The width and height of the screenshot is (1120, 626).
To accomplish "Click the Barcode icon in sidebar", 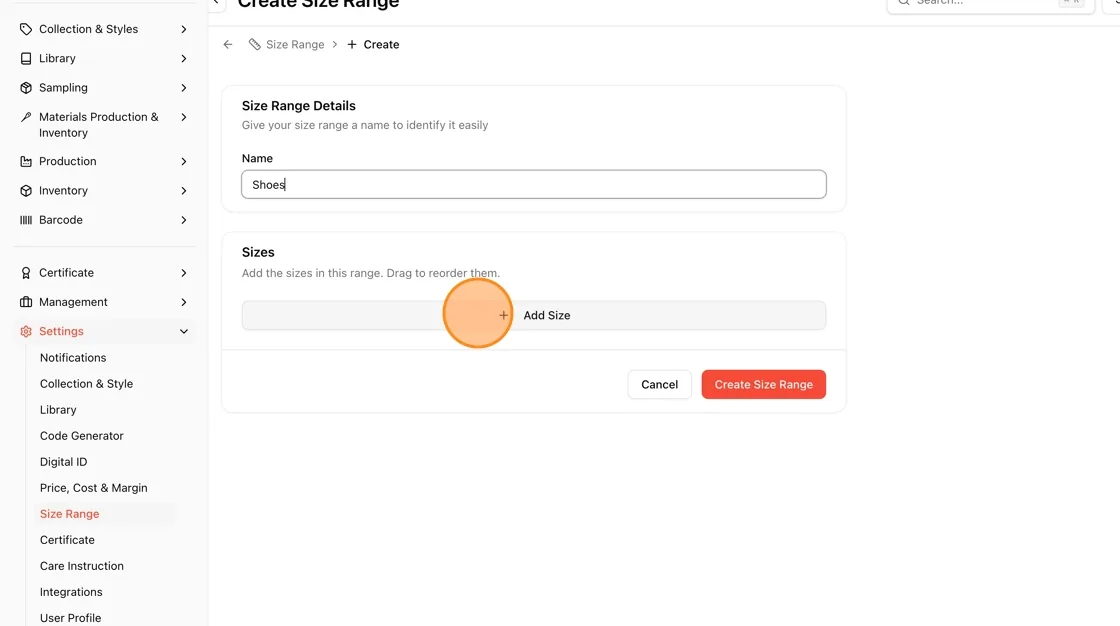I will coord(26,220).
